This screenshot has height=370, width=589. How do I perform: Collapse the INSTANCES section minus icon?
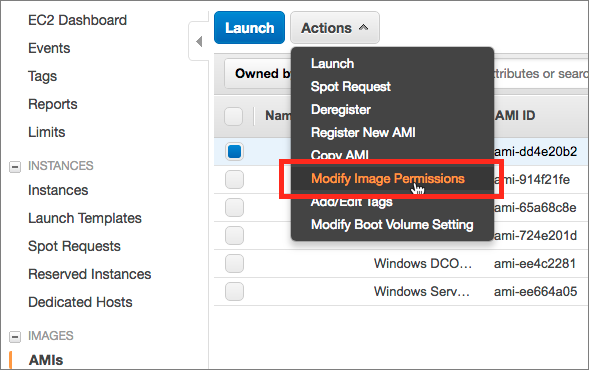pos(15,166)
